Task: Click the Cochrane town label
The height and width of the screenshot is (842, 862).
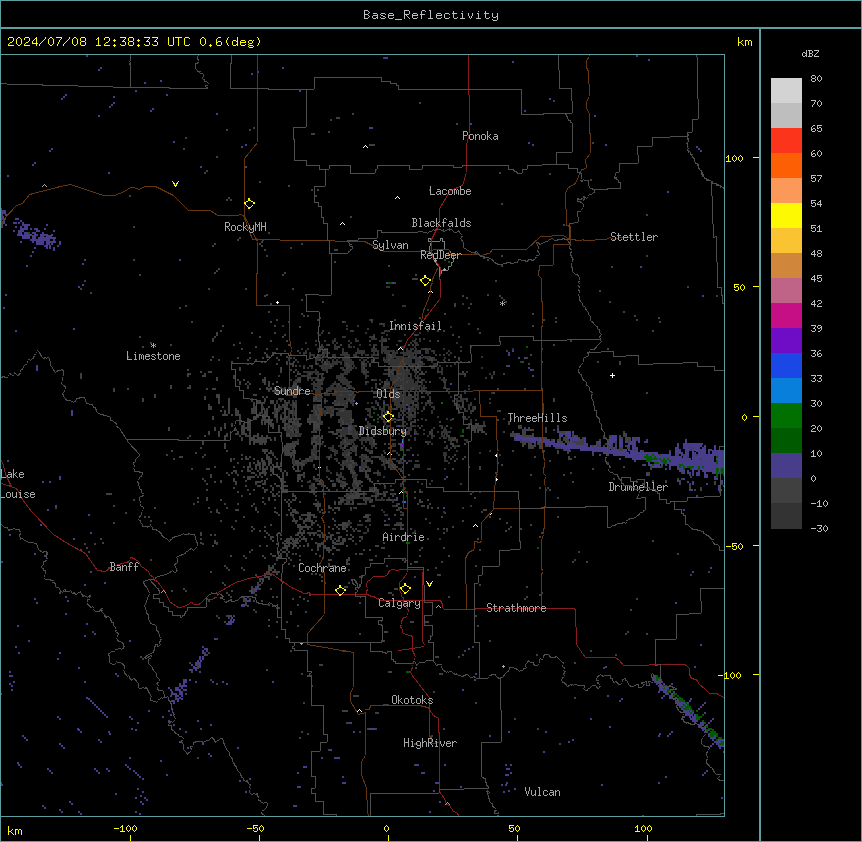Action: point(322,568)
